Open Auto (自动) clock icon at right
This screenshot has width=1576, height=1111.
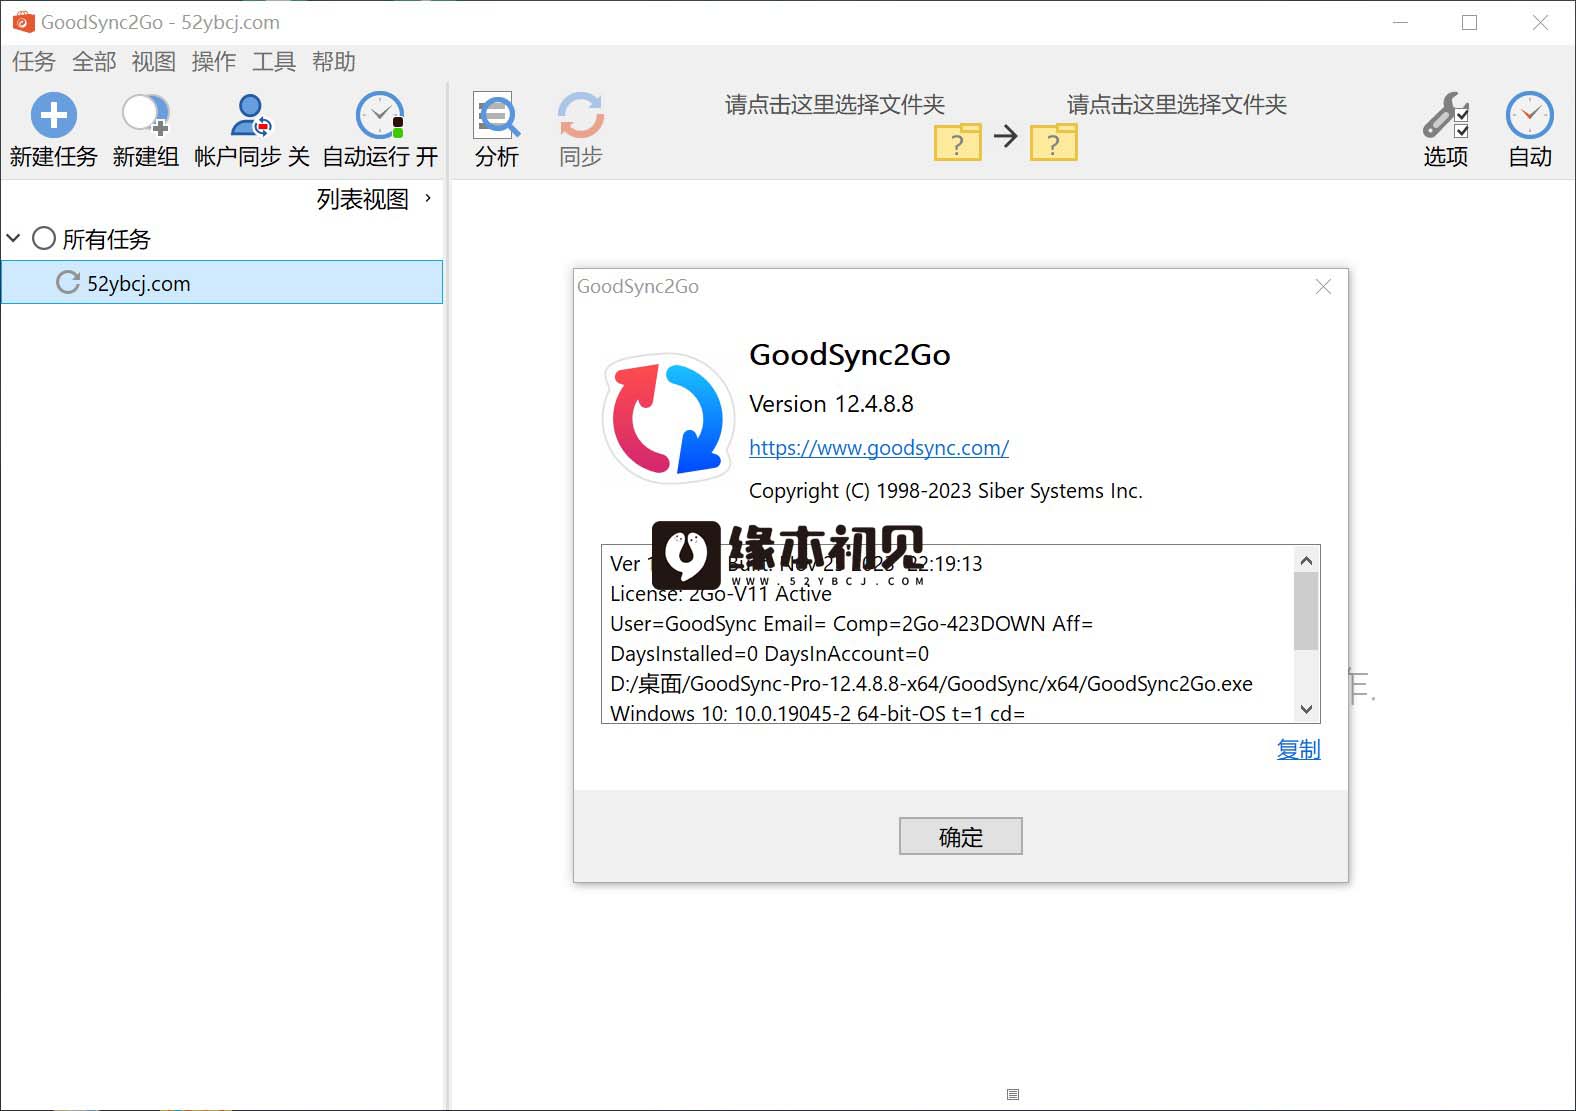[1530, 115]
